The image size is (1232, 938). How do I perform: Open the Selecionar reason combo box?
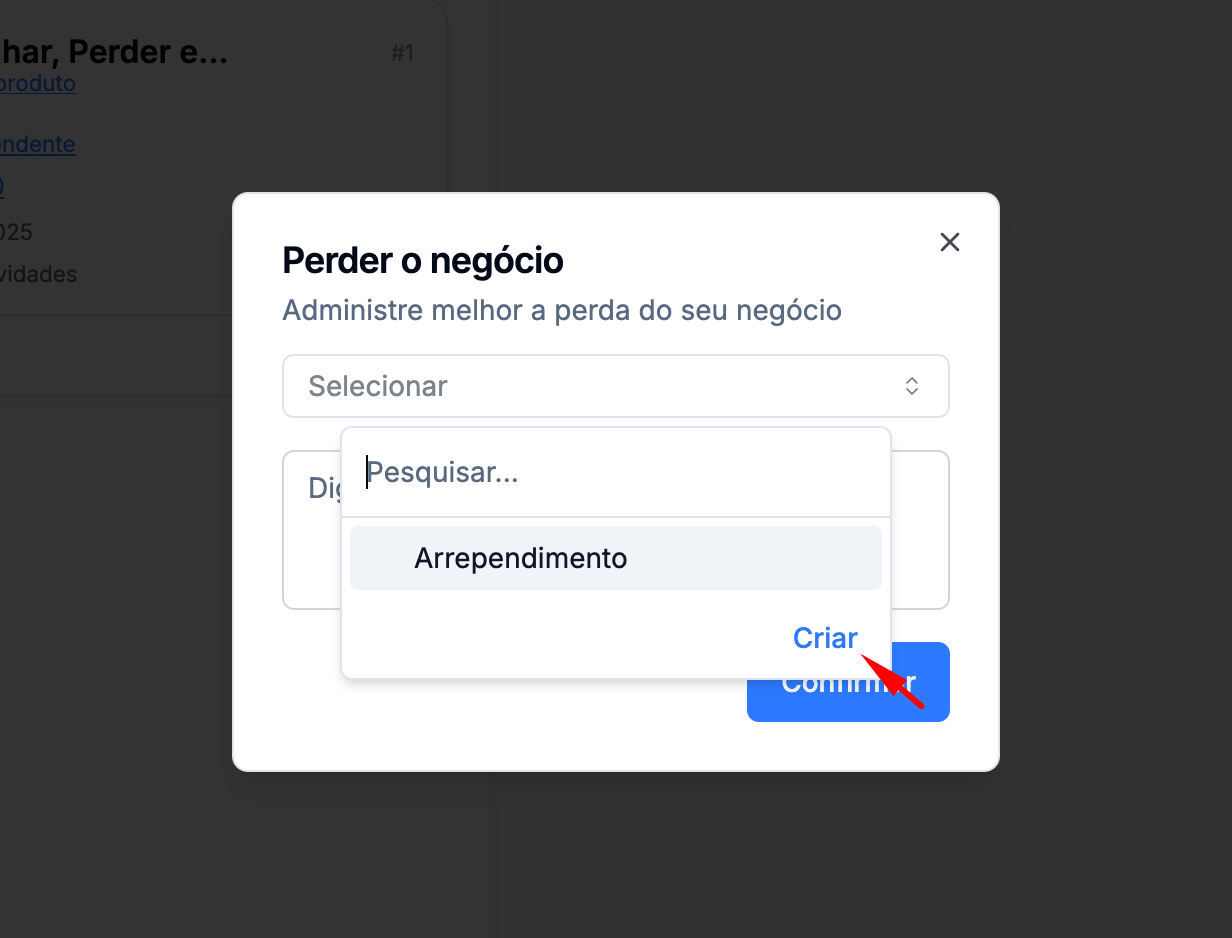[616, 386]
